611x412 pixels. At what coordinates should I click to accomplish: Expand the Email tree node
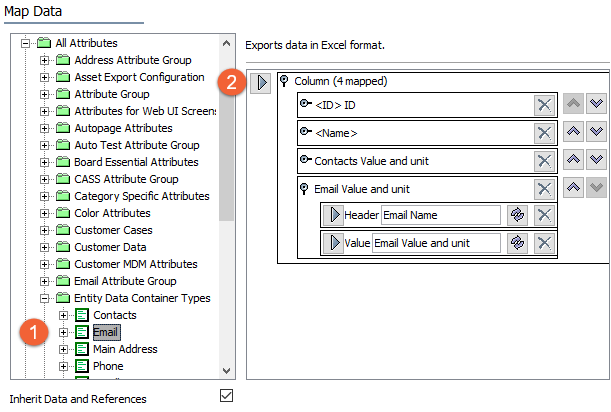click(x=63, y=332)
